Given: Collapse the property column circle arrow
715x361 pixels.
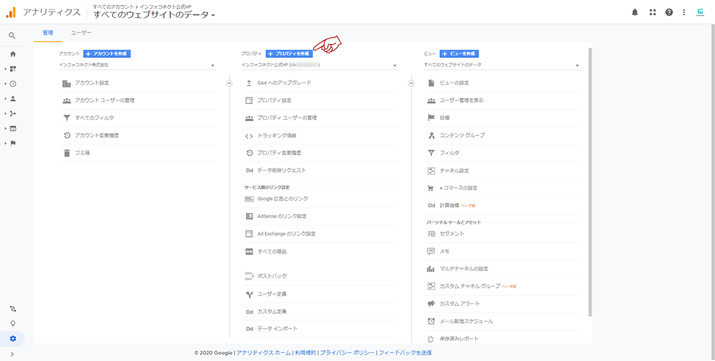Looking at the screenshot, I should click(x=411, y=83).
